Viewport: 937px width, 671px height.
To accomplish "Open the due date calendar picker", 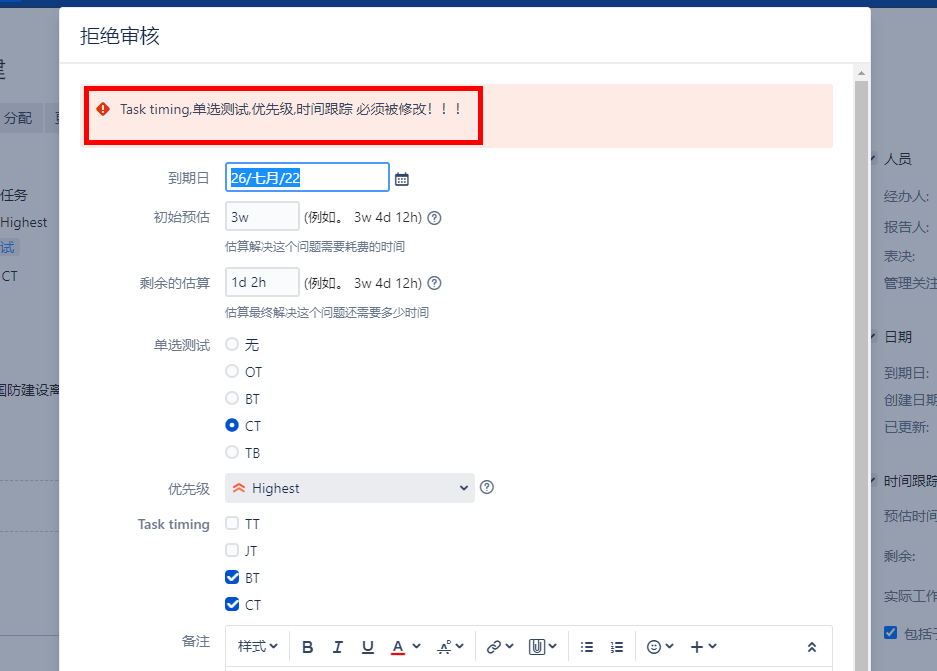I will [402, 179].
